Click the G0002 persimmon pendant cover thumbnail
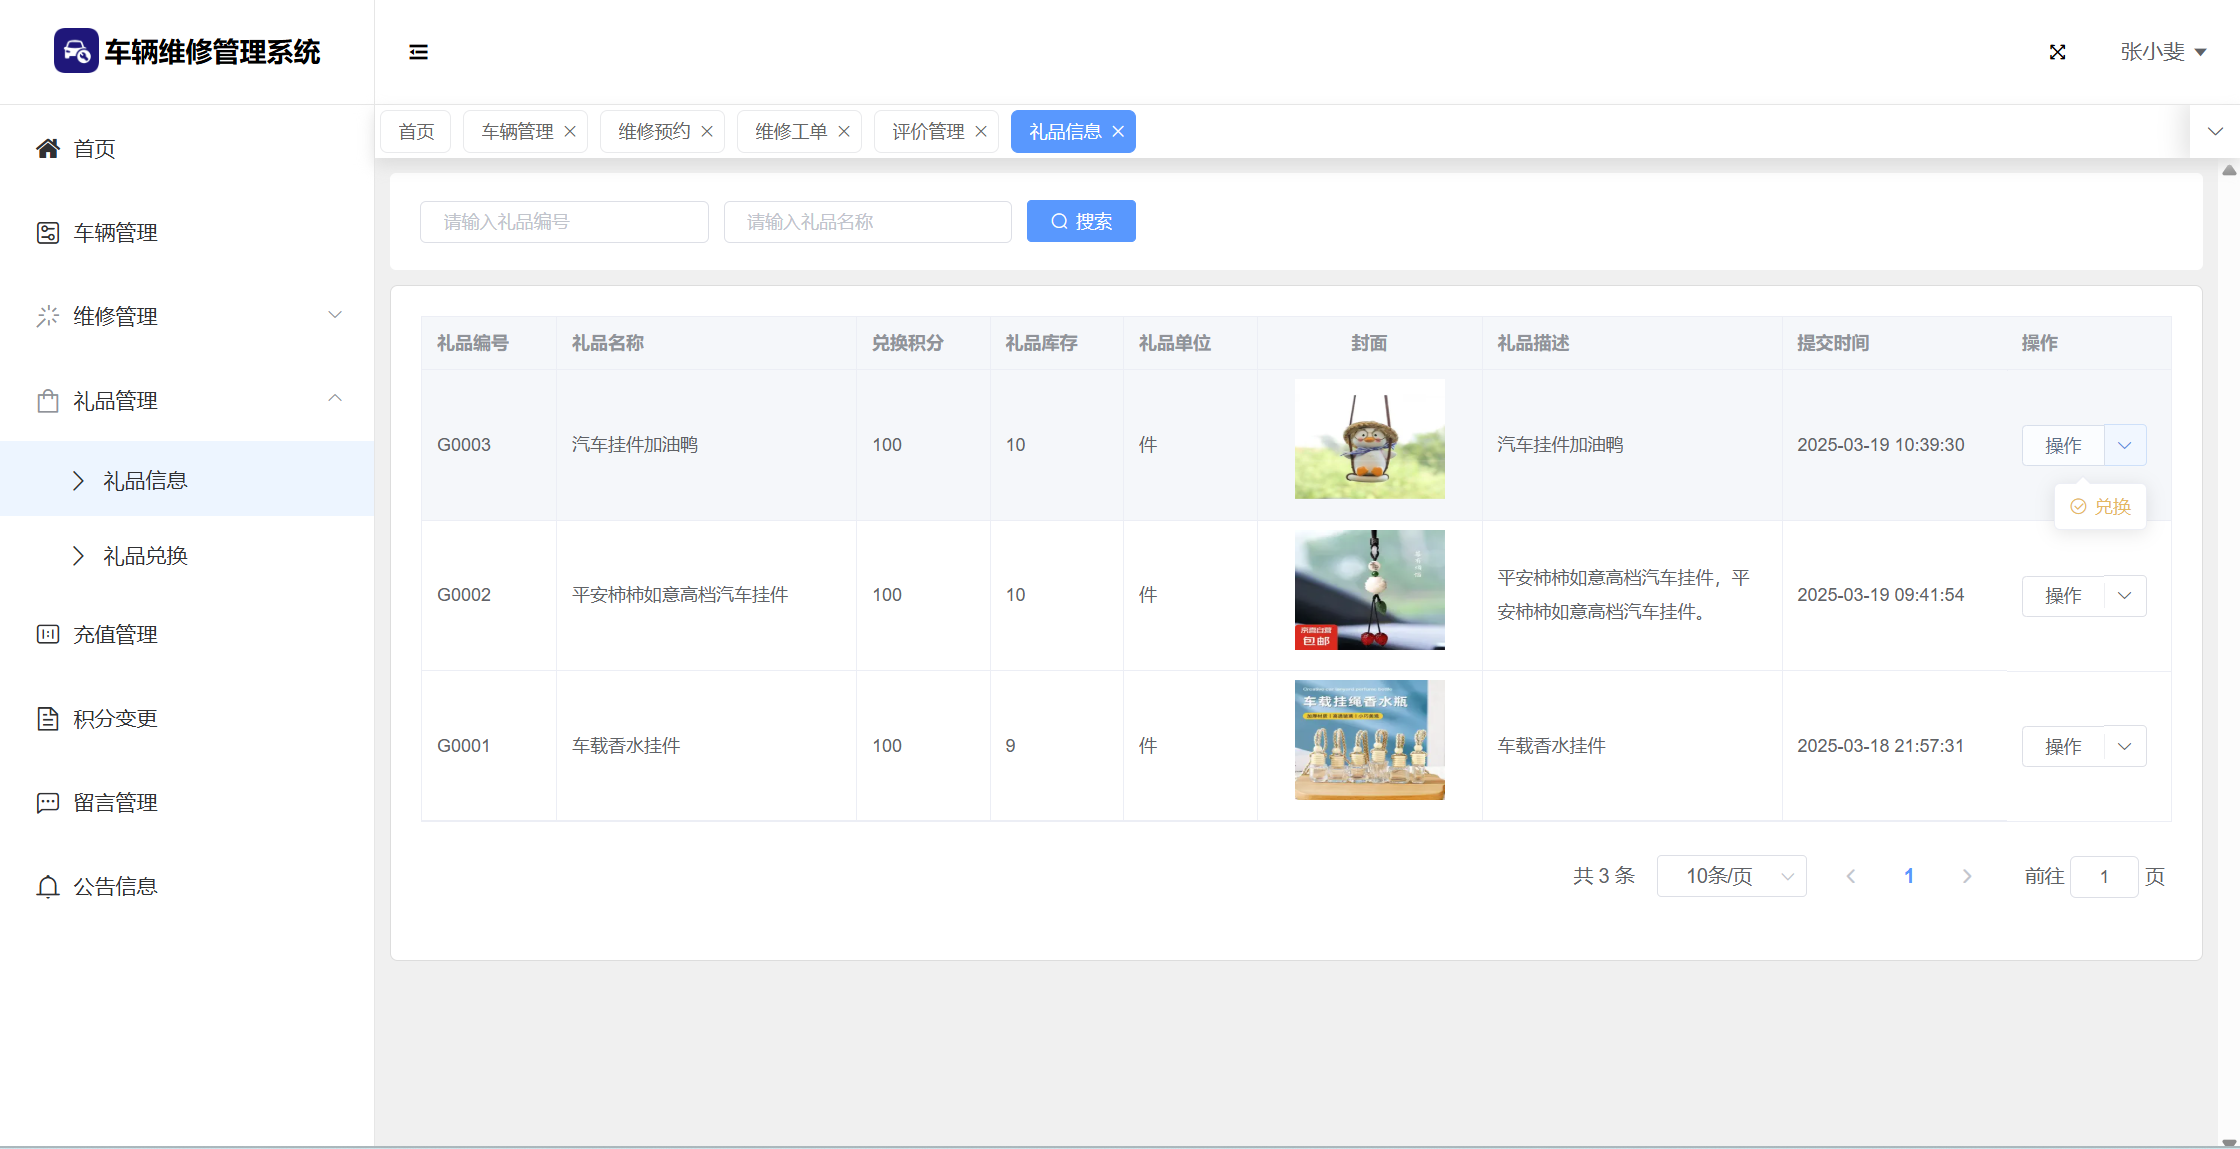Screen dimensions: 2240x1149 (1369, 590)
